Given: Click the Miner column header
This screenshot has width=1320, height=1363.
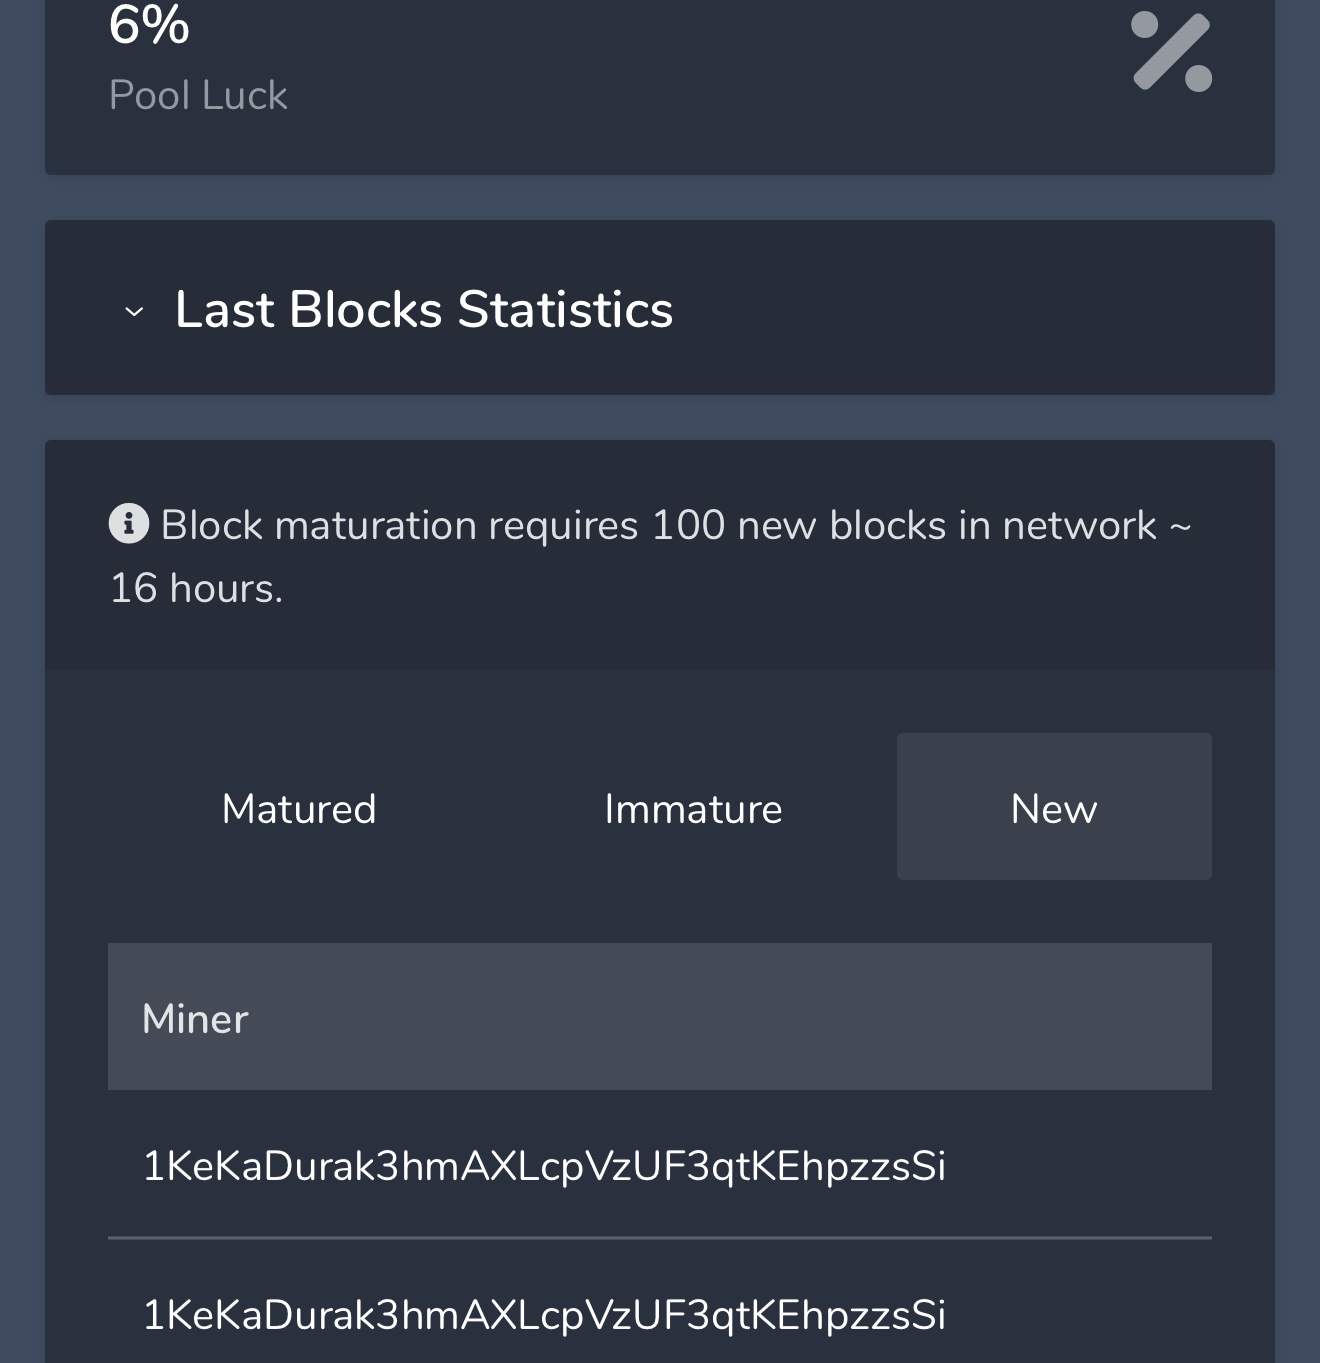Looking at the screenshot, I should [195, 1018].
